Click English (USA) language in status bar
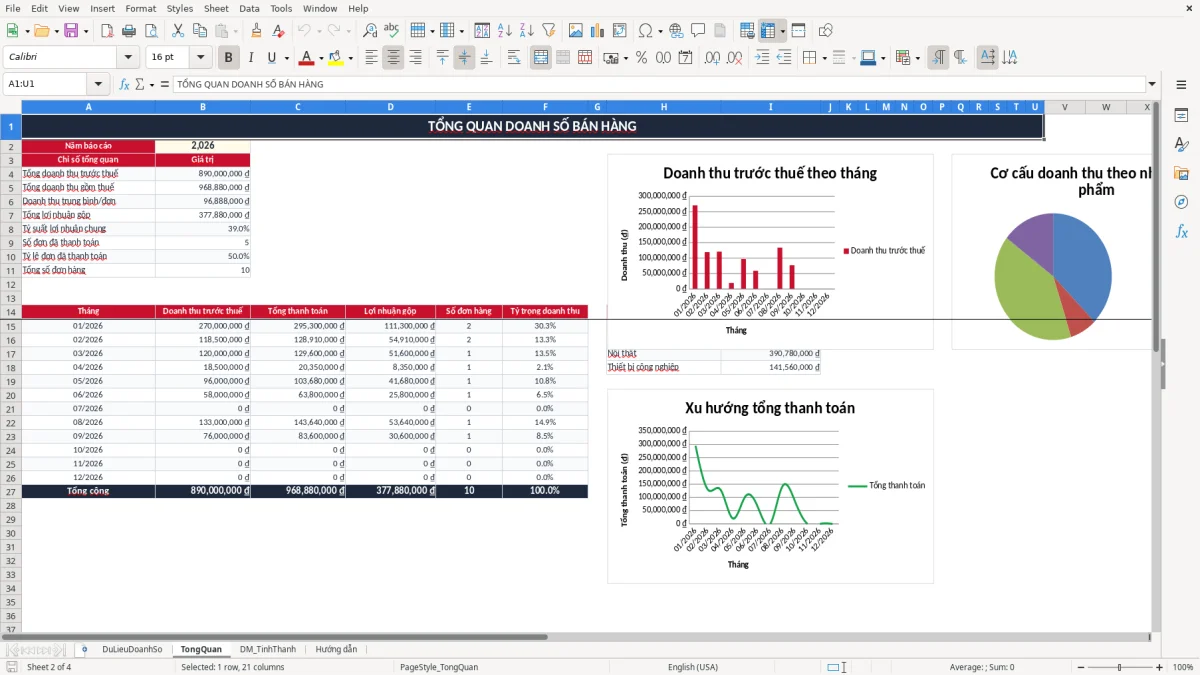 click(693, 667)
